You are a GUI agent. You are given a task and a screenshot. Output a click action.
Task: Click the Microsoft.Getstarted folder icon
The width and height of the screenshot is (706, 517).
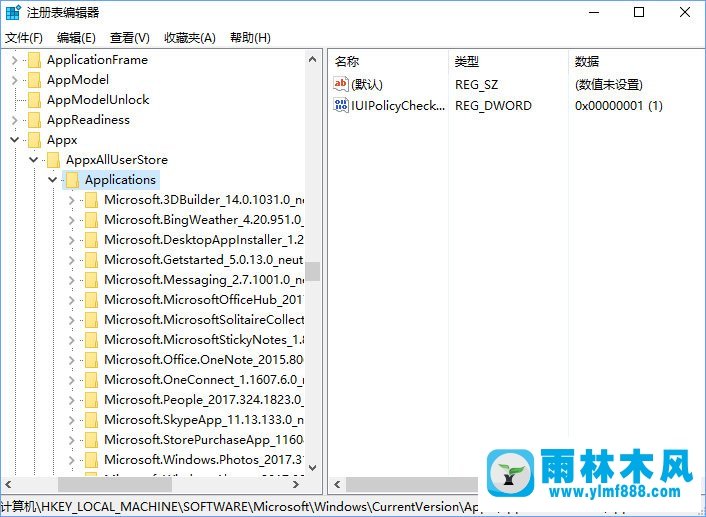(x=91, y=260)
